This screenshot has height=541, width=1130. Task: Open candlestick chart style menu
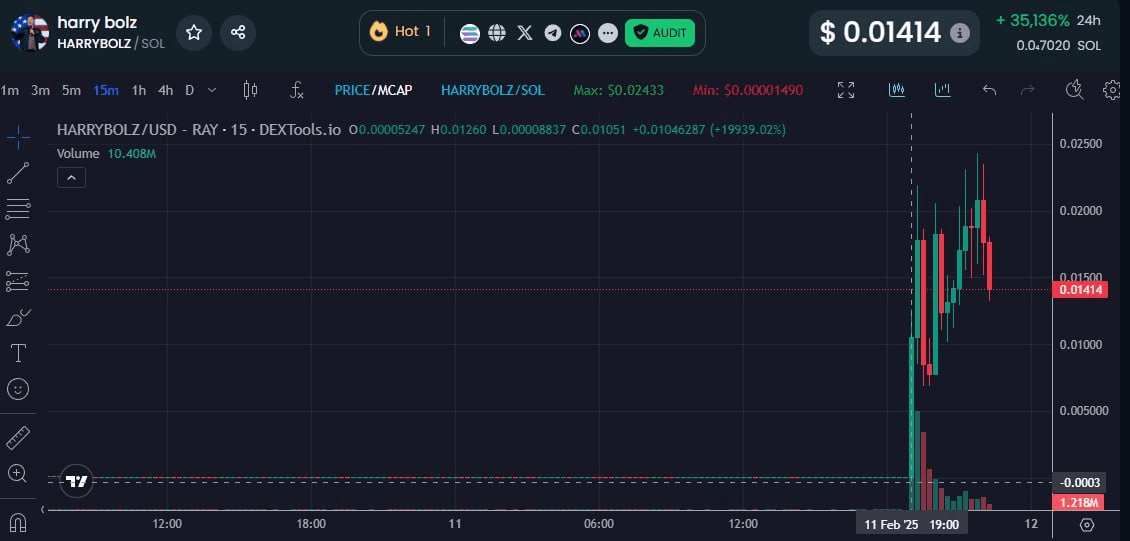point(250,90)
